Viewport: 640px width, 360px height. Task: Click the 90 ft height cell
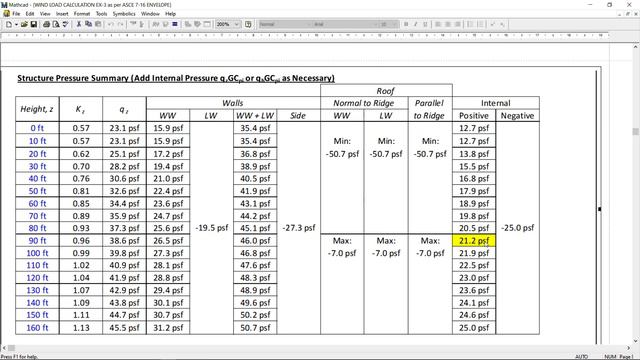(x=37, y=241)
